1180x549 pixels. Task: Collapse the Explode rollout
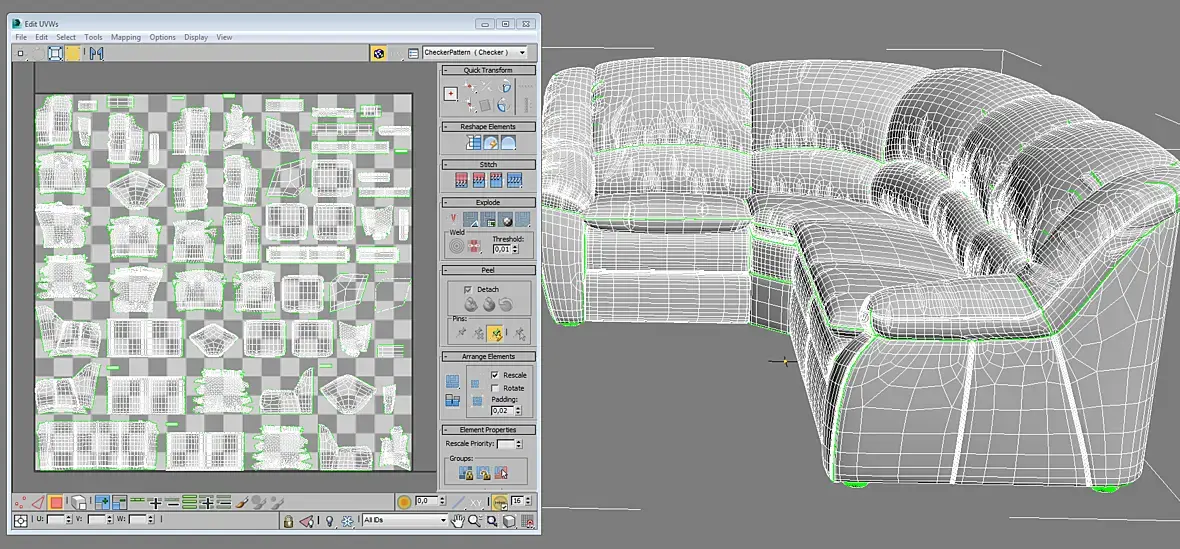coord(488,202)
